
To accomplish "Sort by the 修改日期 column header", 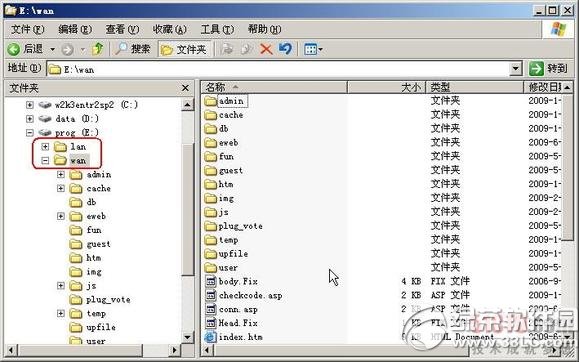I will click(x=543, y=87).
